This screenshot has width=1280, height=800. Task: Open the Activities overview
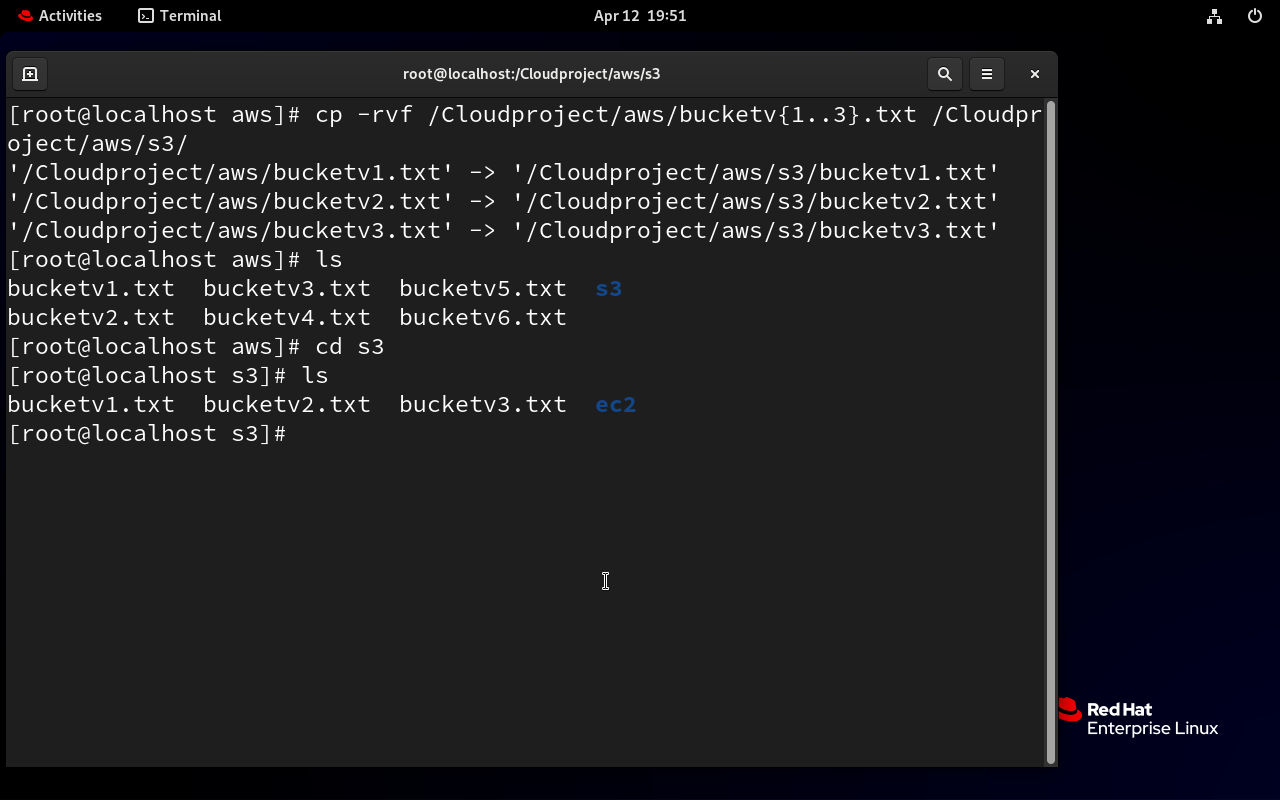(59, 16)
